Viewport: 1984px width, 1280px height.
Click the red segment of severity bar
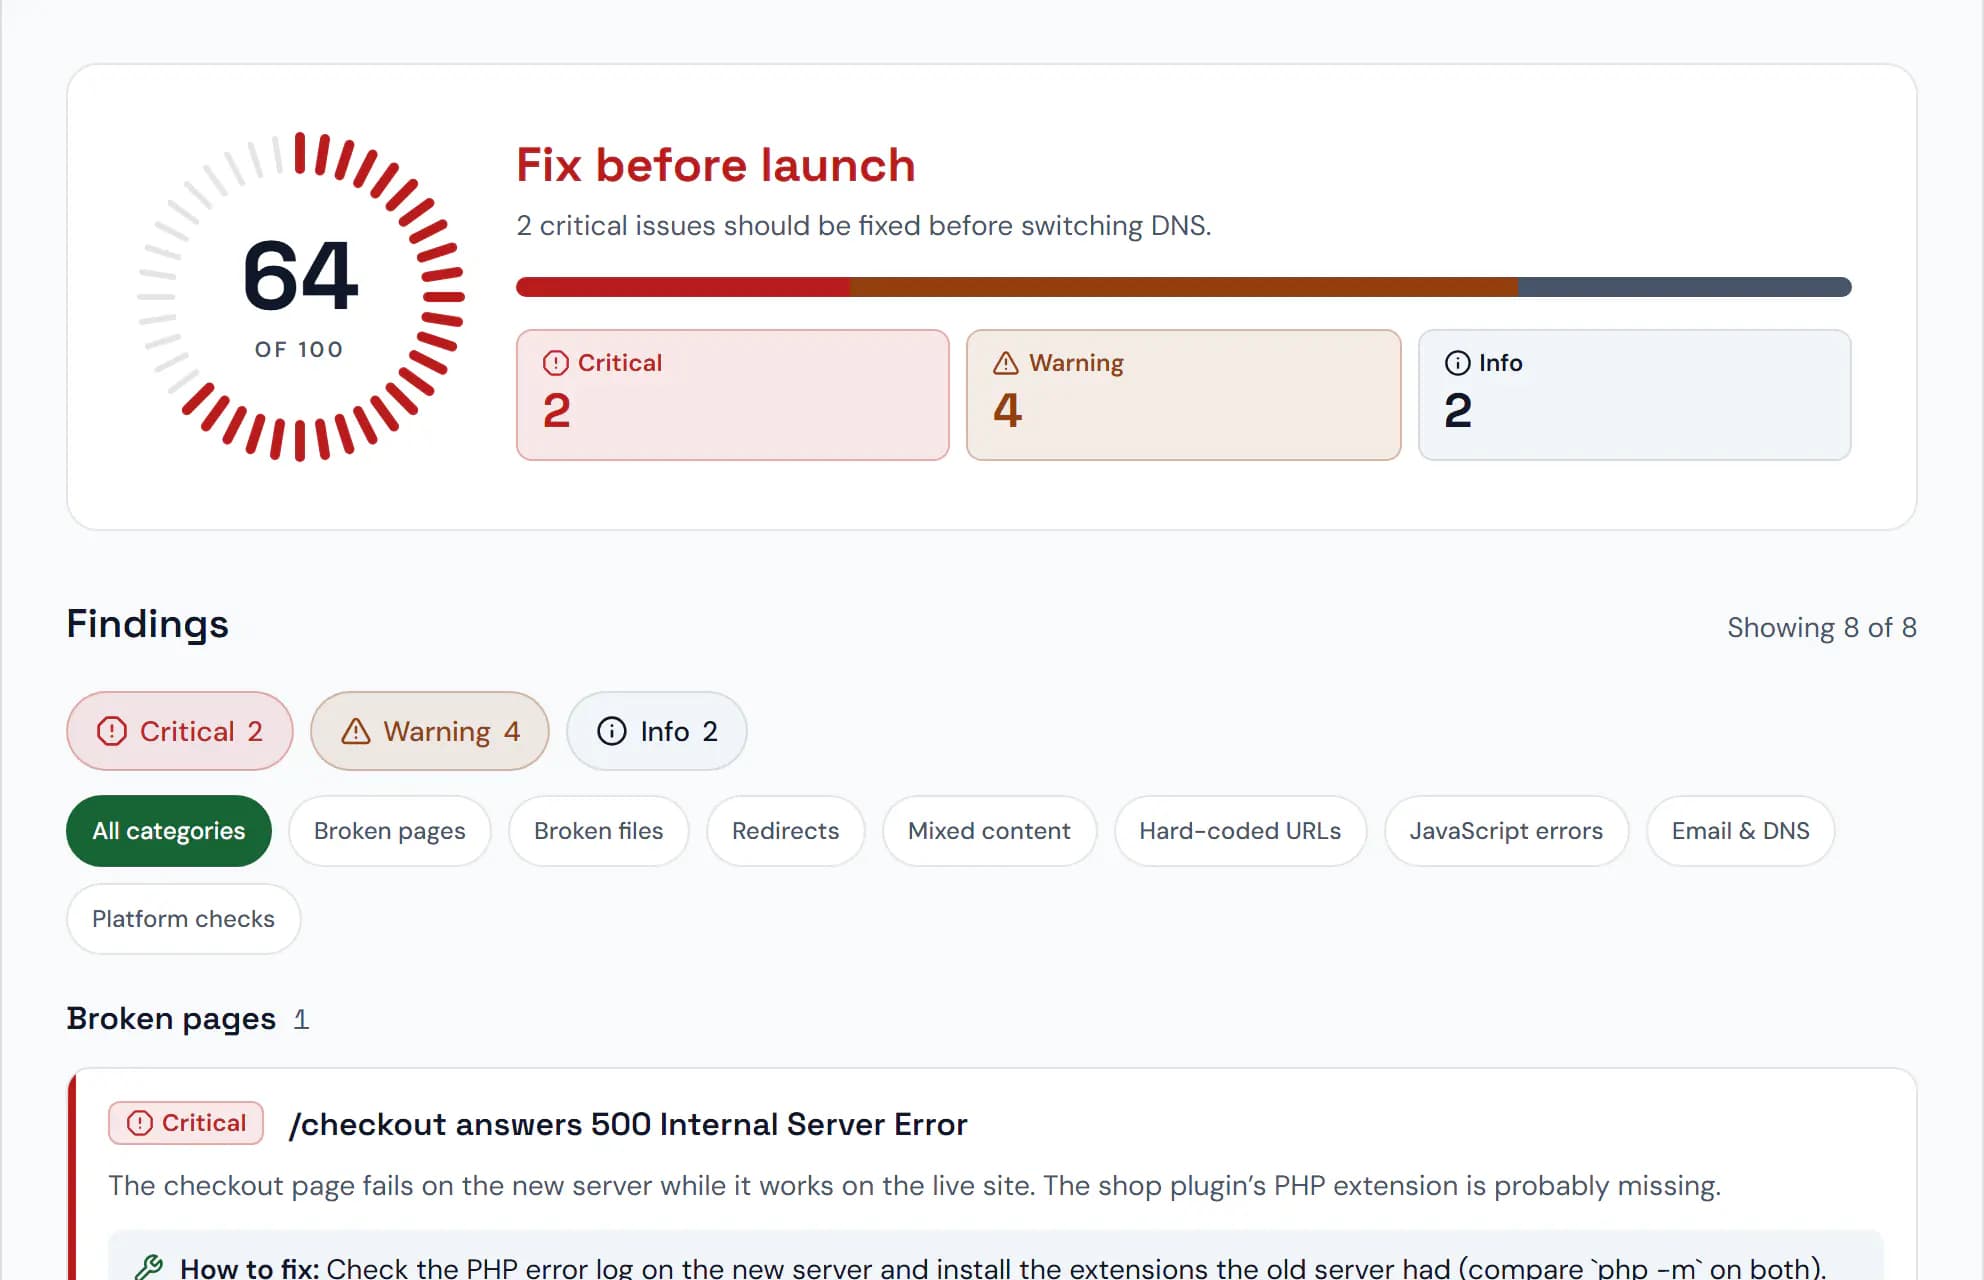point(683,287)
